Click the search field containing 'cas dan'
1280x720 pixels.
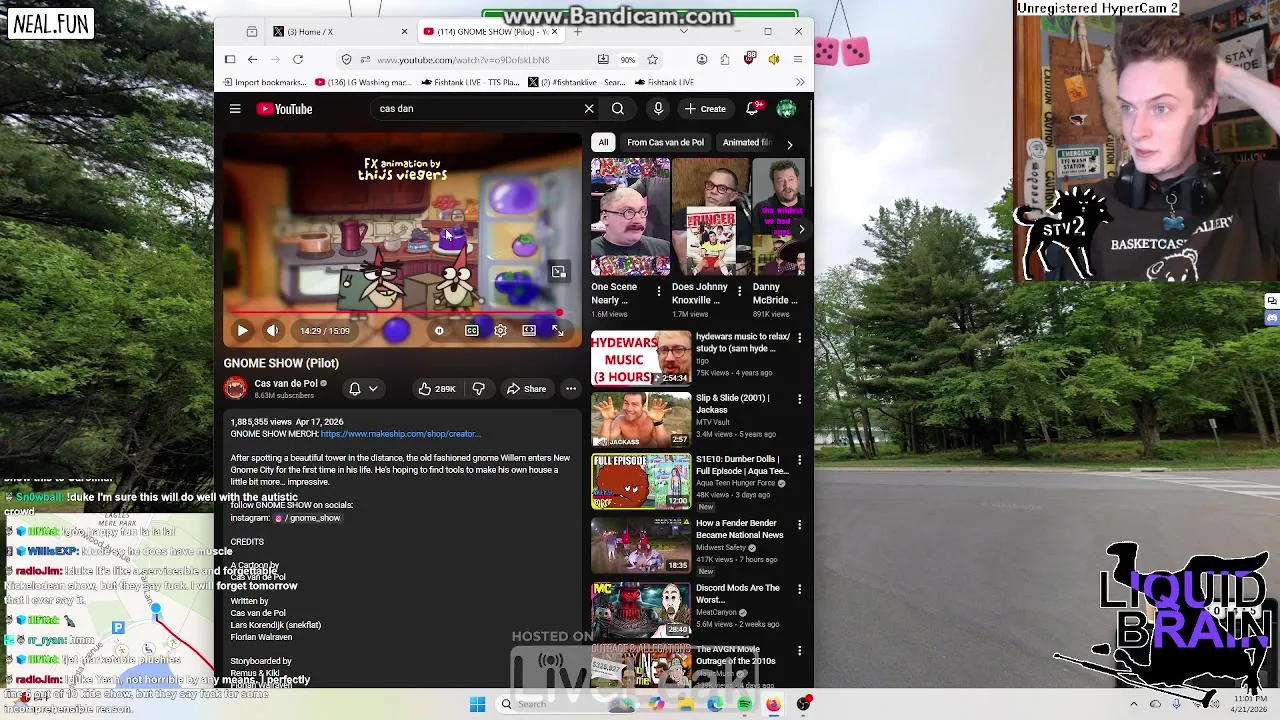point(477,109)
